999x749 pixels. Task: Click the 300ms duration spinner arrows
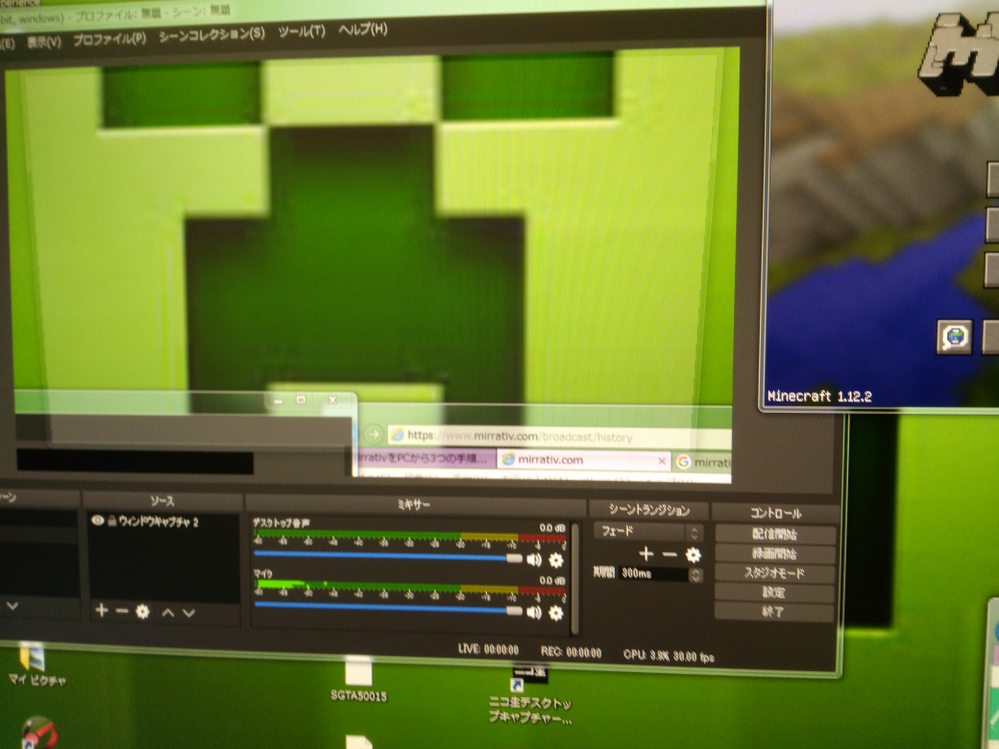(x=695, y=575)
